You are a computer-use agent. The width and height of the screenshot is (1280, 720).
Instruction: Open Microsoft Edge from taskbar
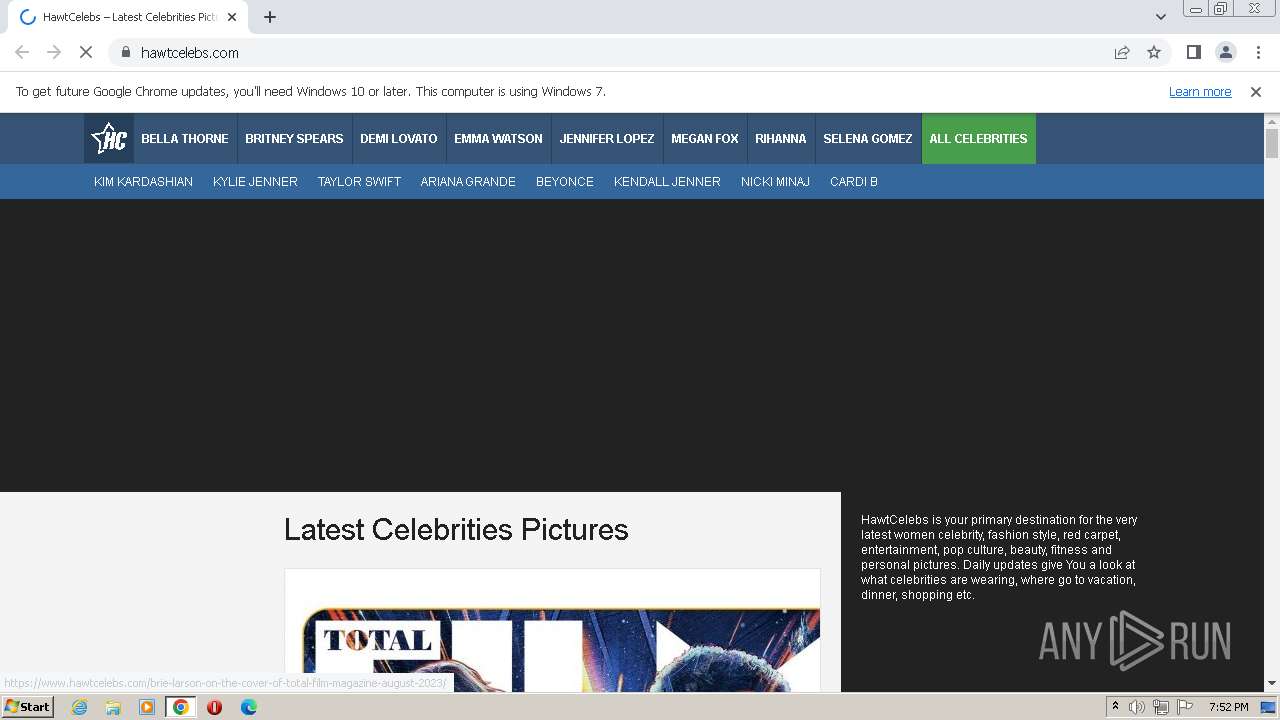pos(249,707)
